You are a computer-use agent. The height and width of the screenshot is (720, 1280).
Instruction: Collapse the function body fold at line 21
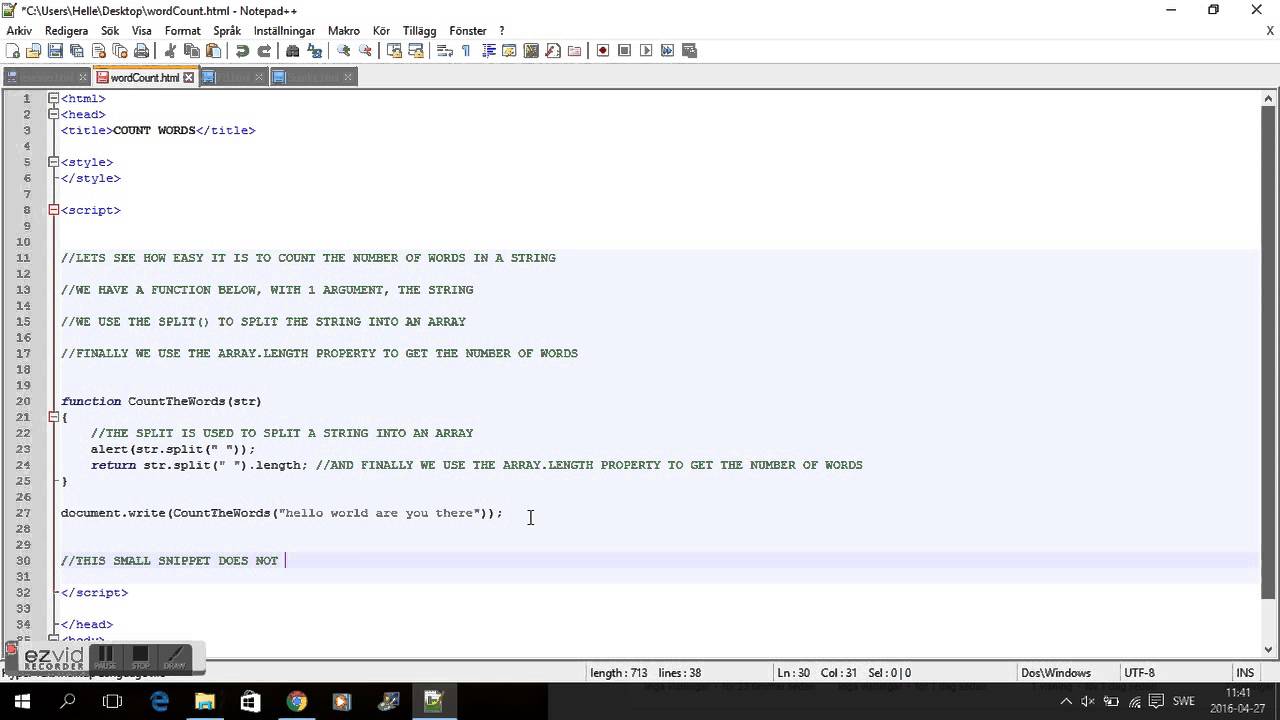coord(53,417)
